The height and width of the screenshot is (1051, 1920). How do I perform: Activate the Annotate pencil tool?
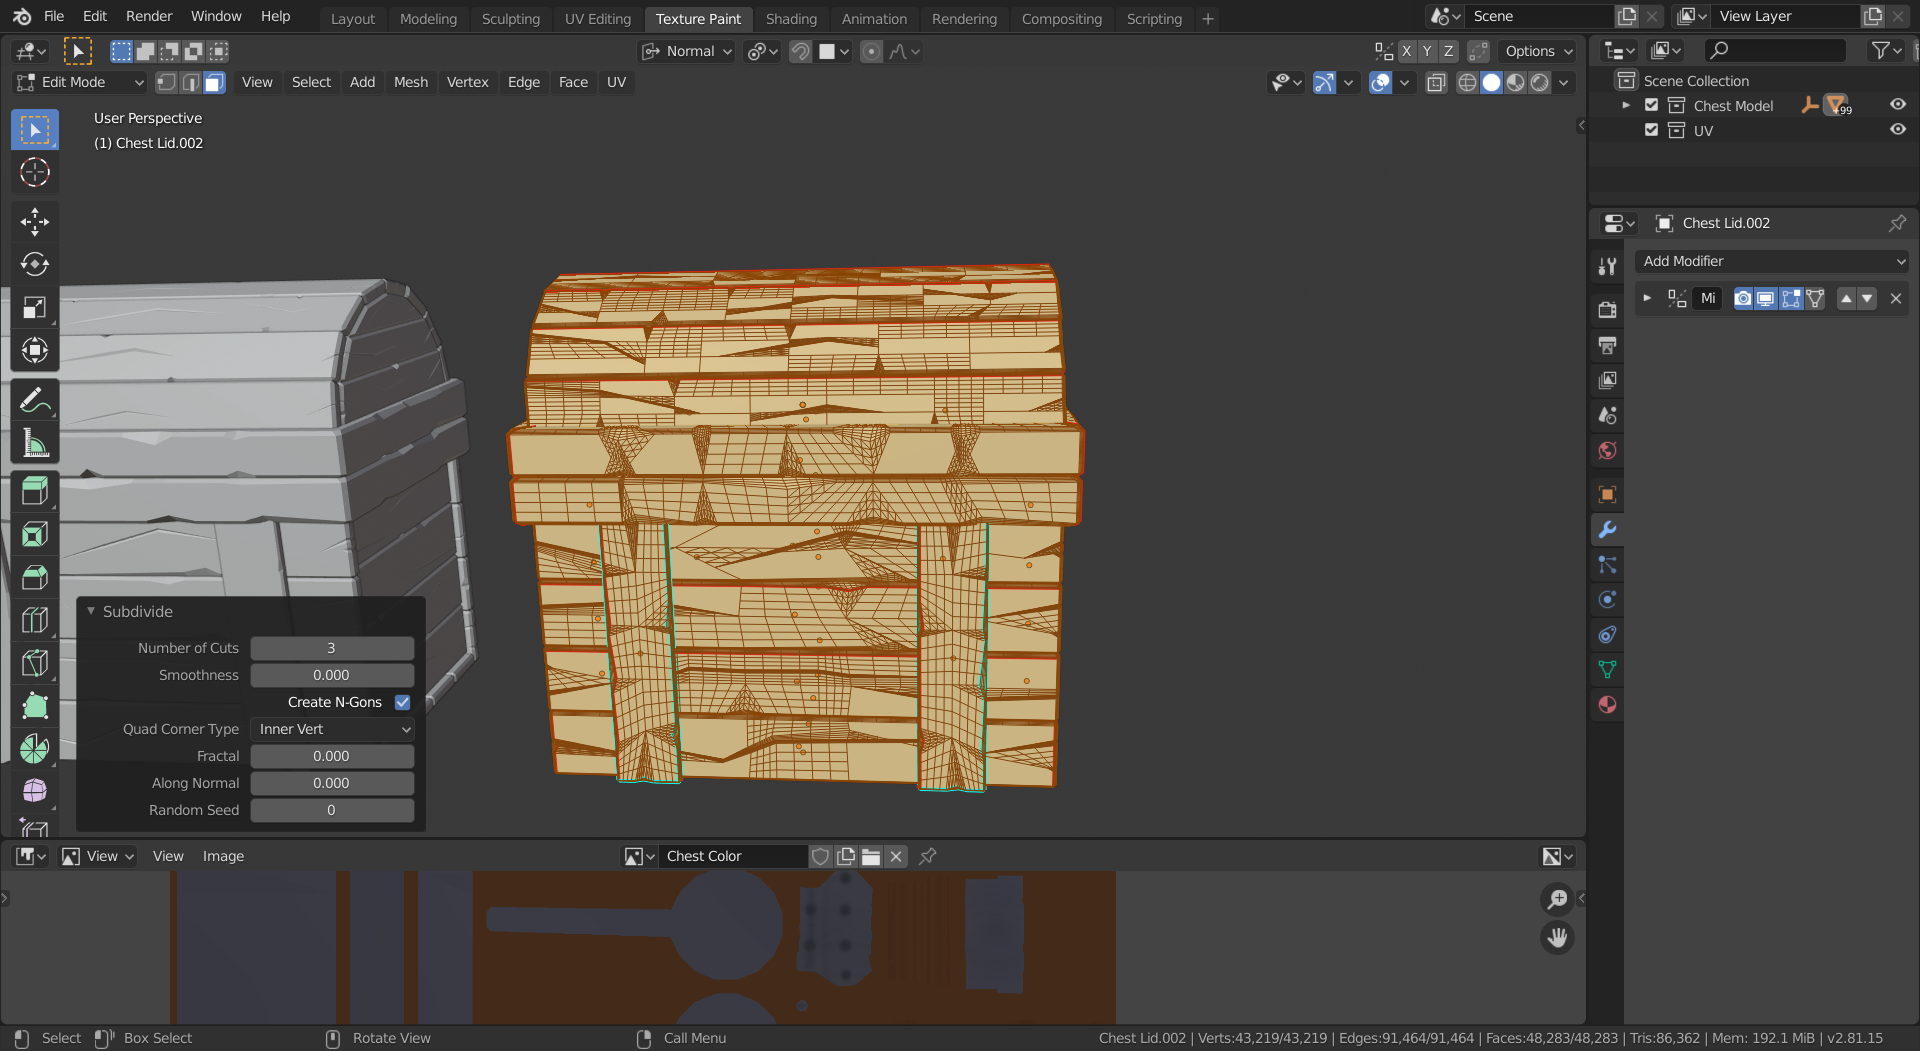tap(35, 401)
